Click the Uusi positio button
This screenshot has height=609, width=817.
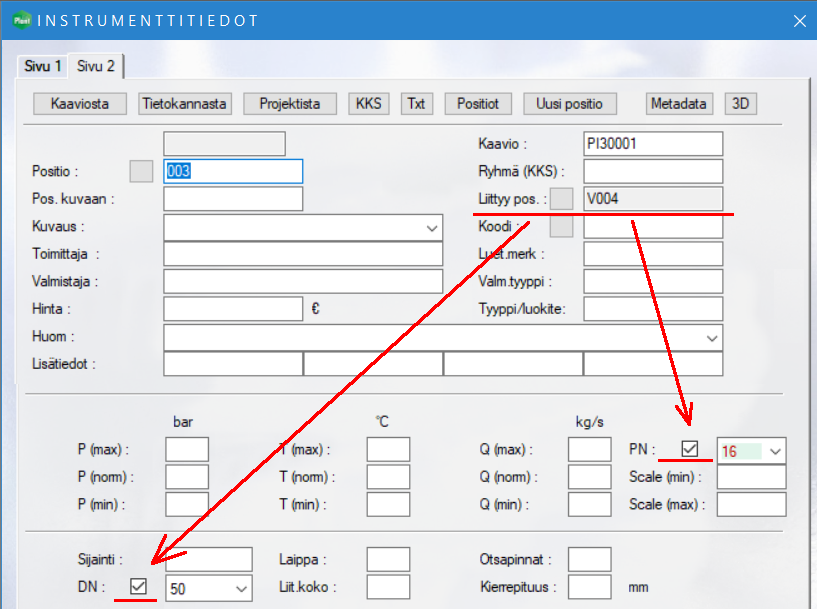(x=570, y=104)
